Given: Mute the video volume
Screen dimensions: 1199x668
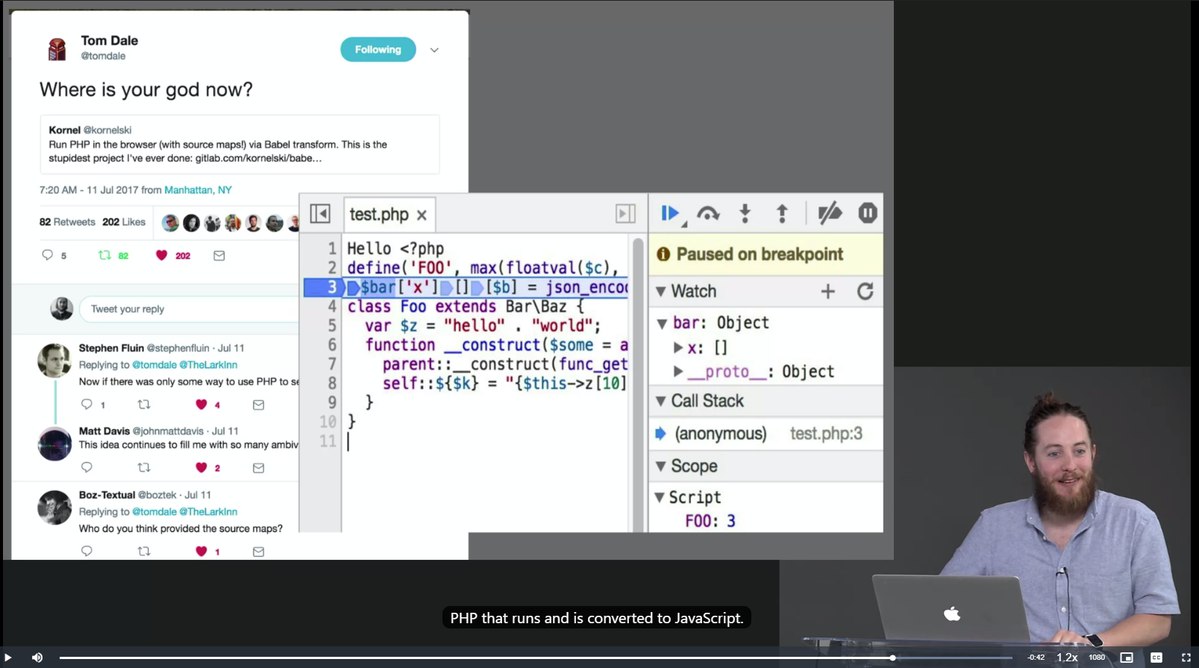Looking at the screenshot, I should (x=37, y=657).
